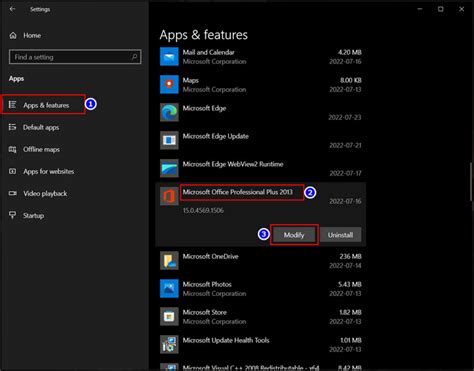Click the 2022-07-23 date for Edge
The width and height of the screenshot is (474, 371).
[x=345, y=117]
